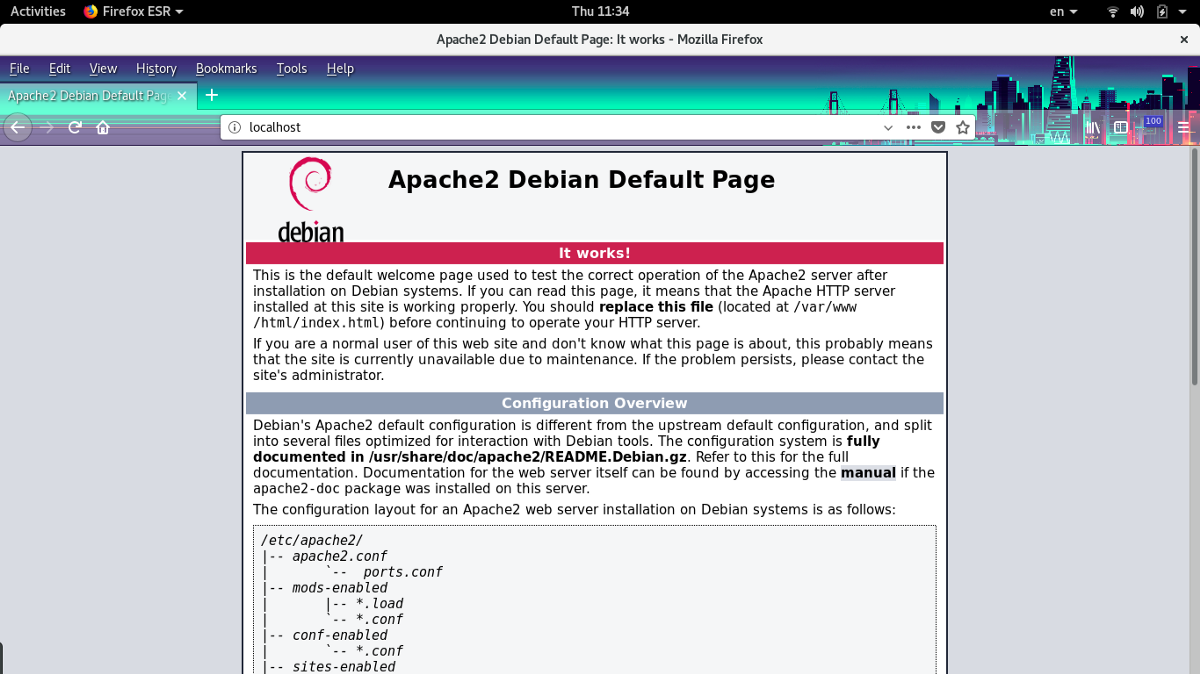Viewport: 1200px width, 674px height.
Task: Click apache2.conf in the layout tree
Action: 340,556
